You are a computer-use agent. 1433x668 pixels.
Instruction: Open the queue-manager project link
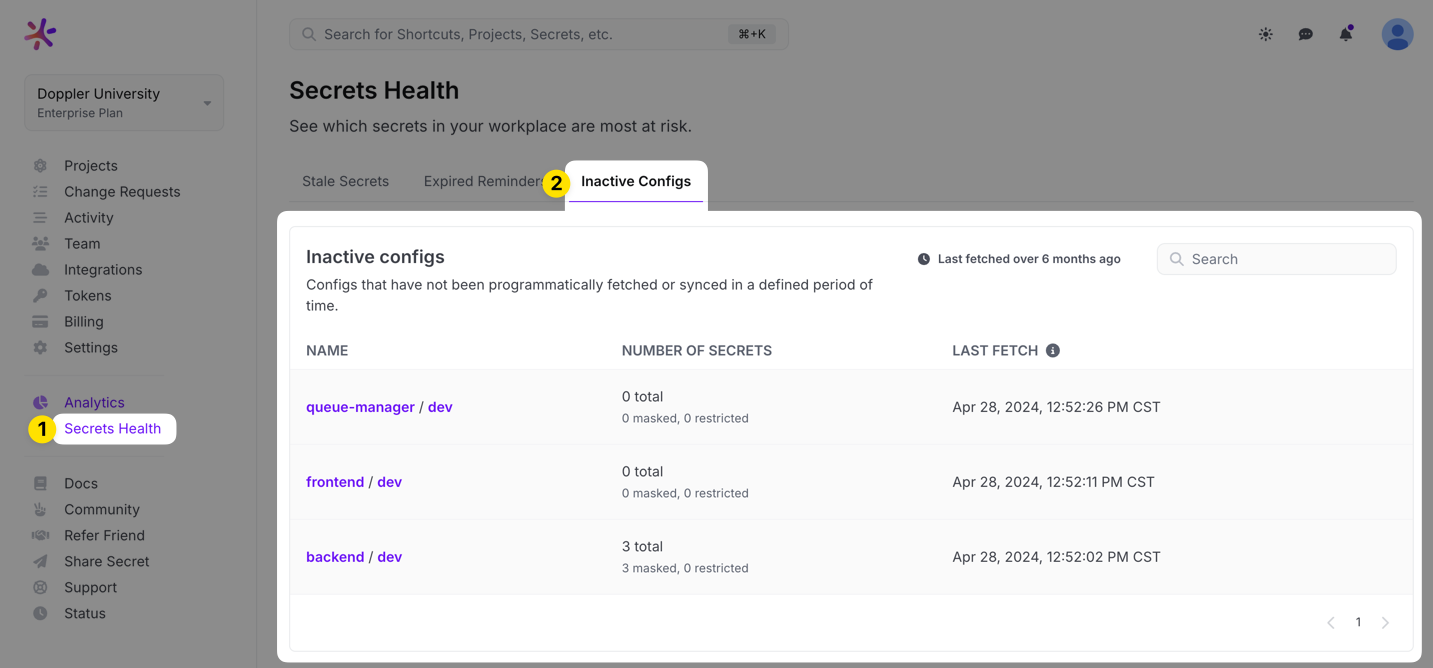tap(360, 407)
